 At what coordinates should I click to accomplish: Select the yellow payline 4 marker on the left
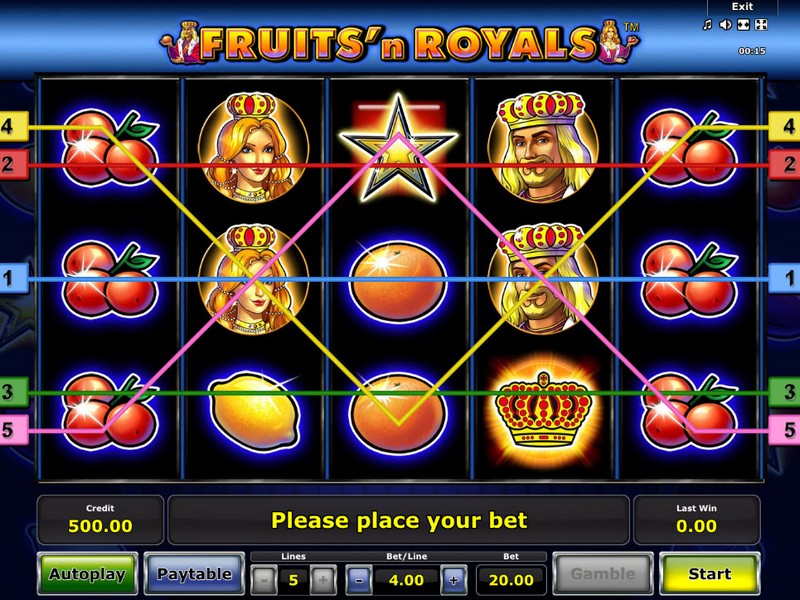pos(14,126)
